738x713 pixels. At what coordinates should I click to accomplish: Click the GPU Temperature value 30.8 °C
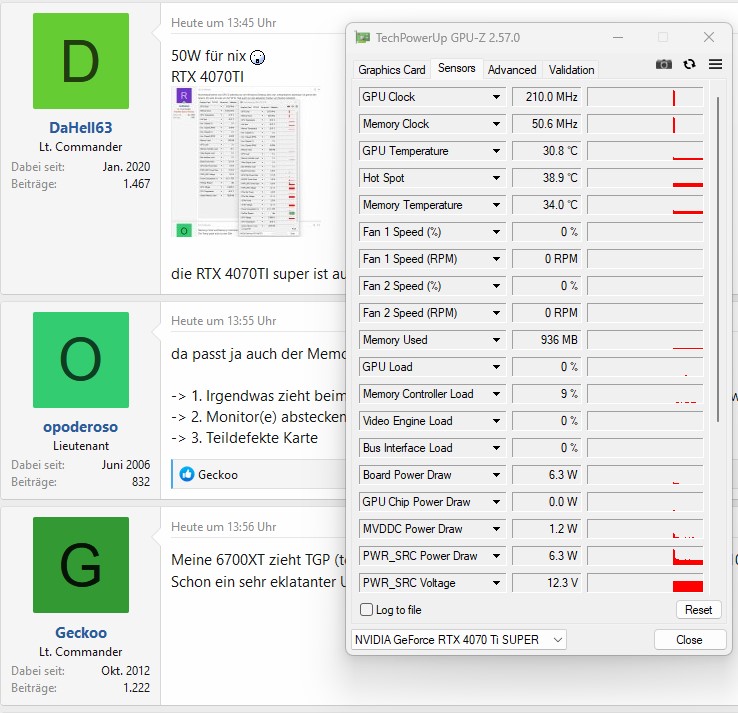[546, 151]
